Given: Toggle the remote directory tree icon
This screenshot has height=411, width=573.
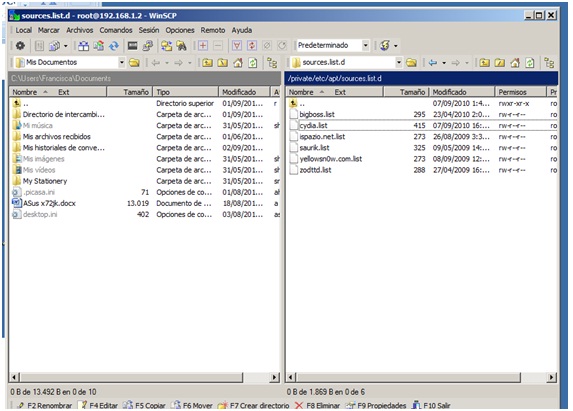Looking at the screenshot, I should 549,63.
